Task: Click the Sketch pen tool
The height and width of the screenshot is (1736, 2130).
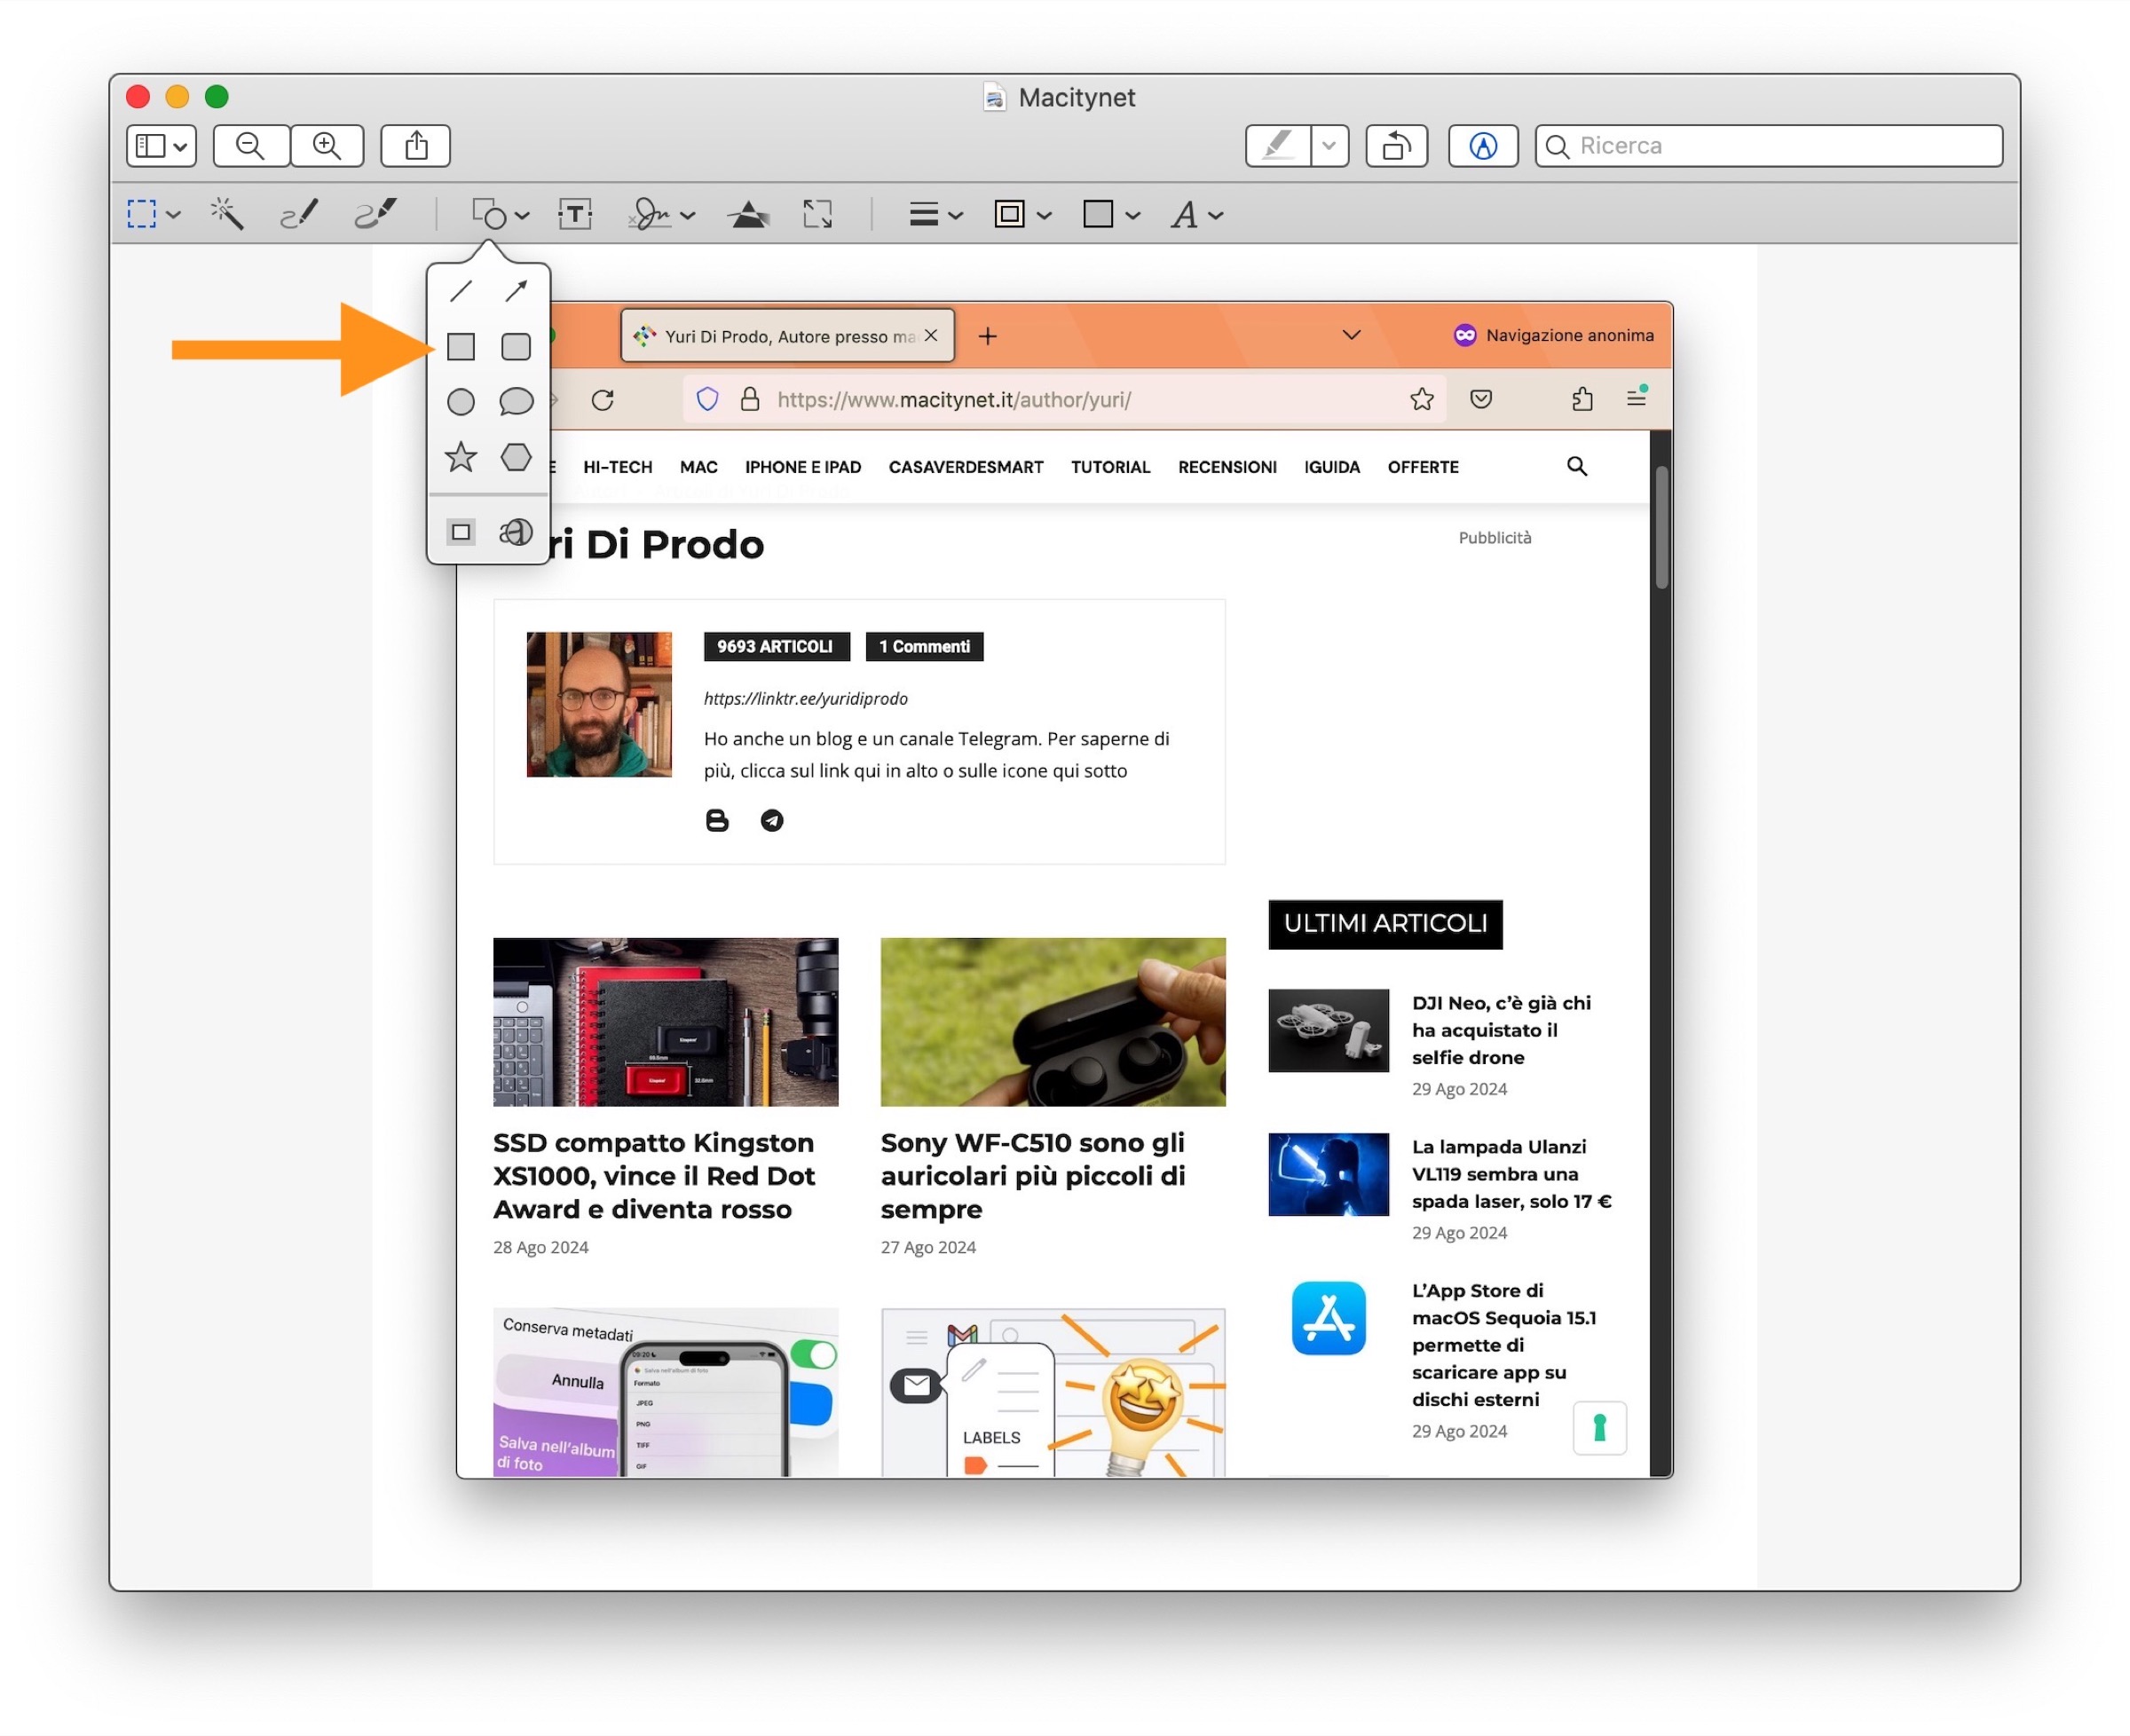Action: click(x=299, y=214)
